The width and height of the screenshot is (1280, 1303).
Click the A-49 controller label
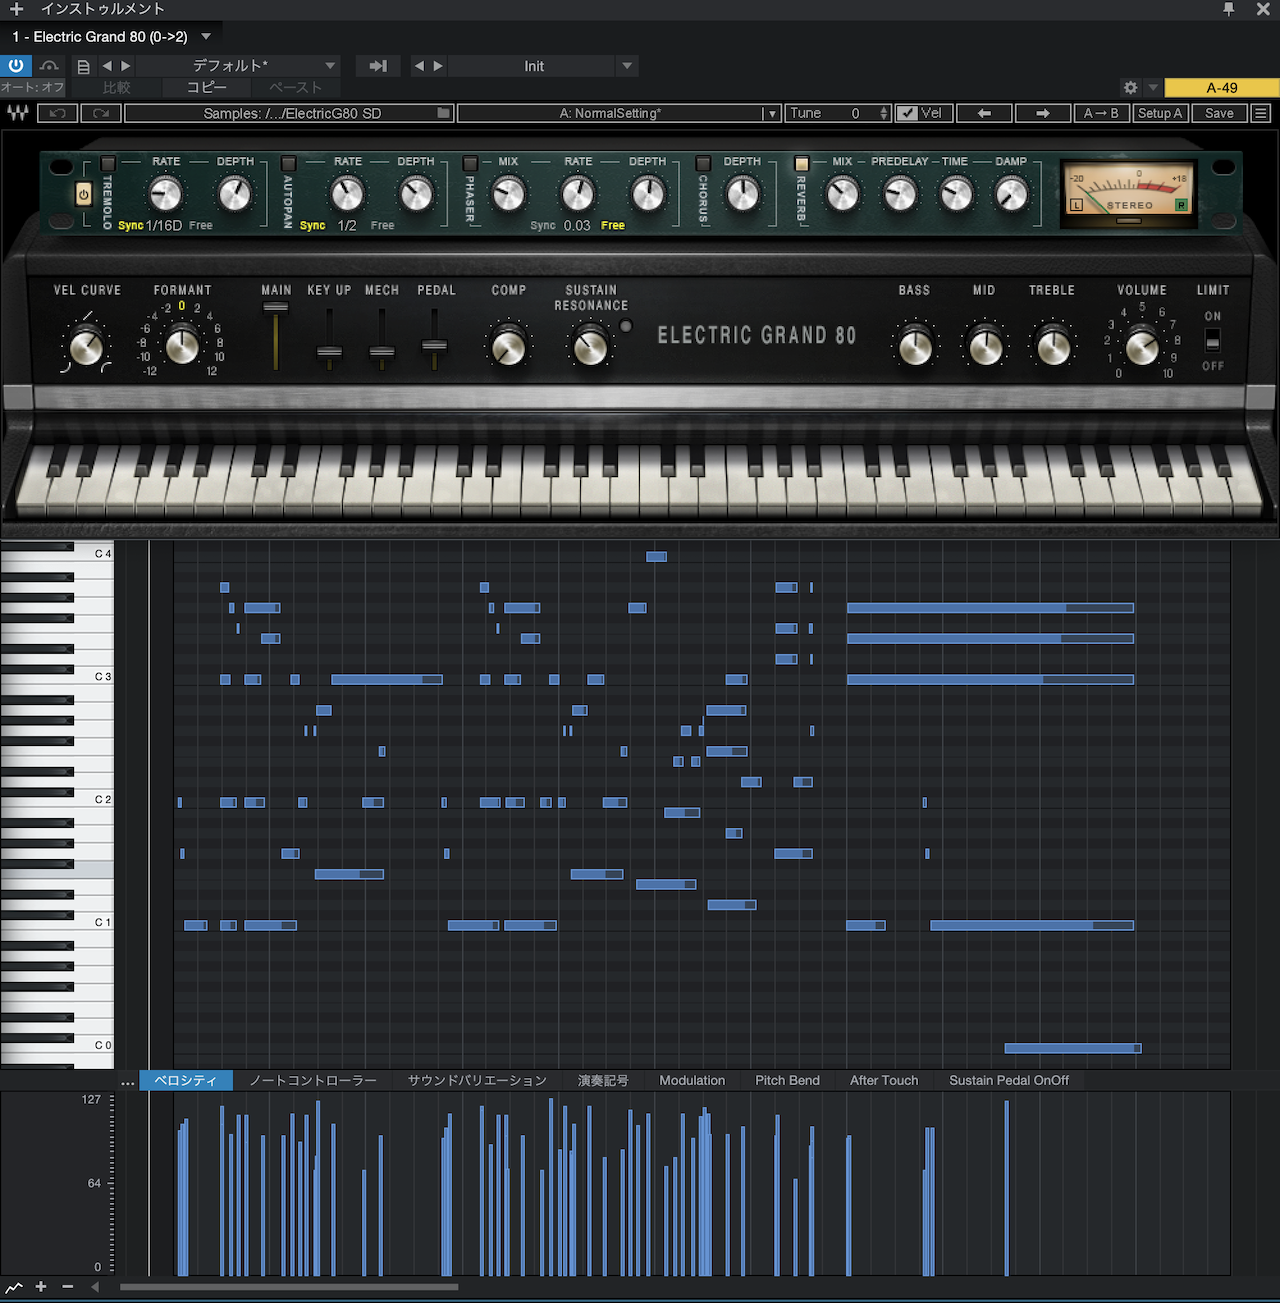tap(1221, 87)
